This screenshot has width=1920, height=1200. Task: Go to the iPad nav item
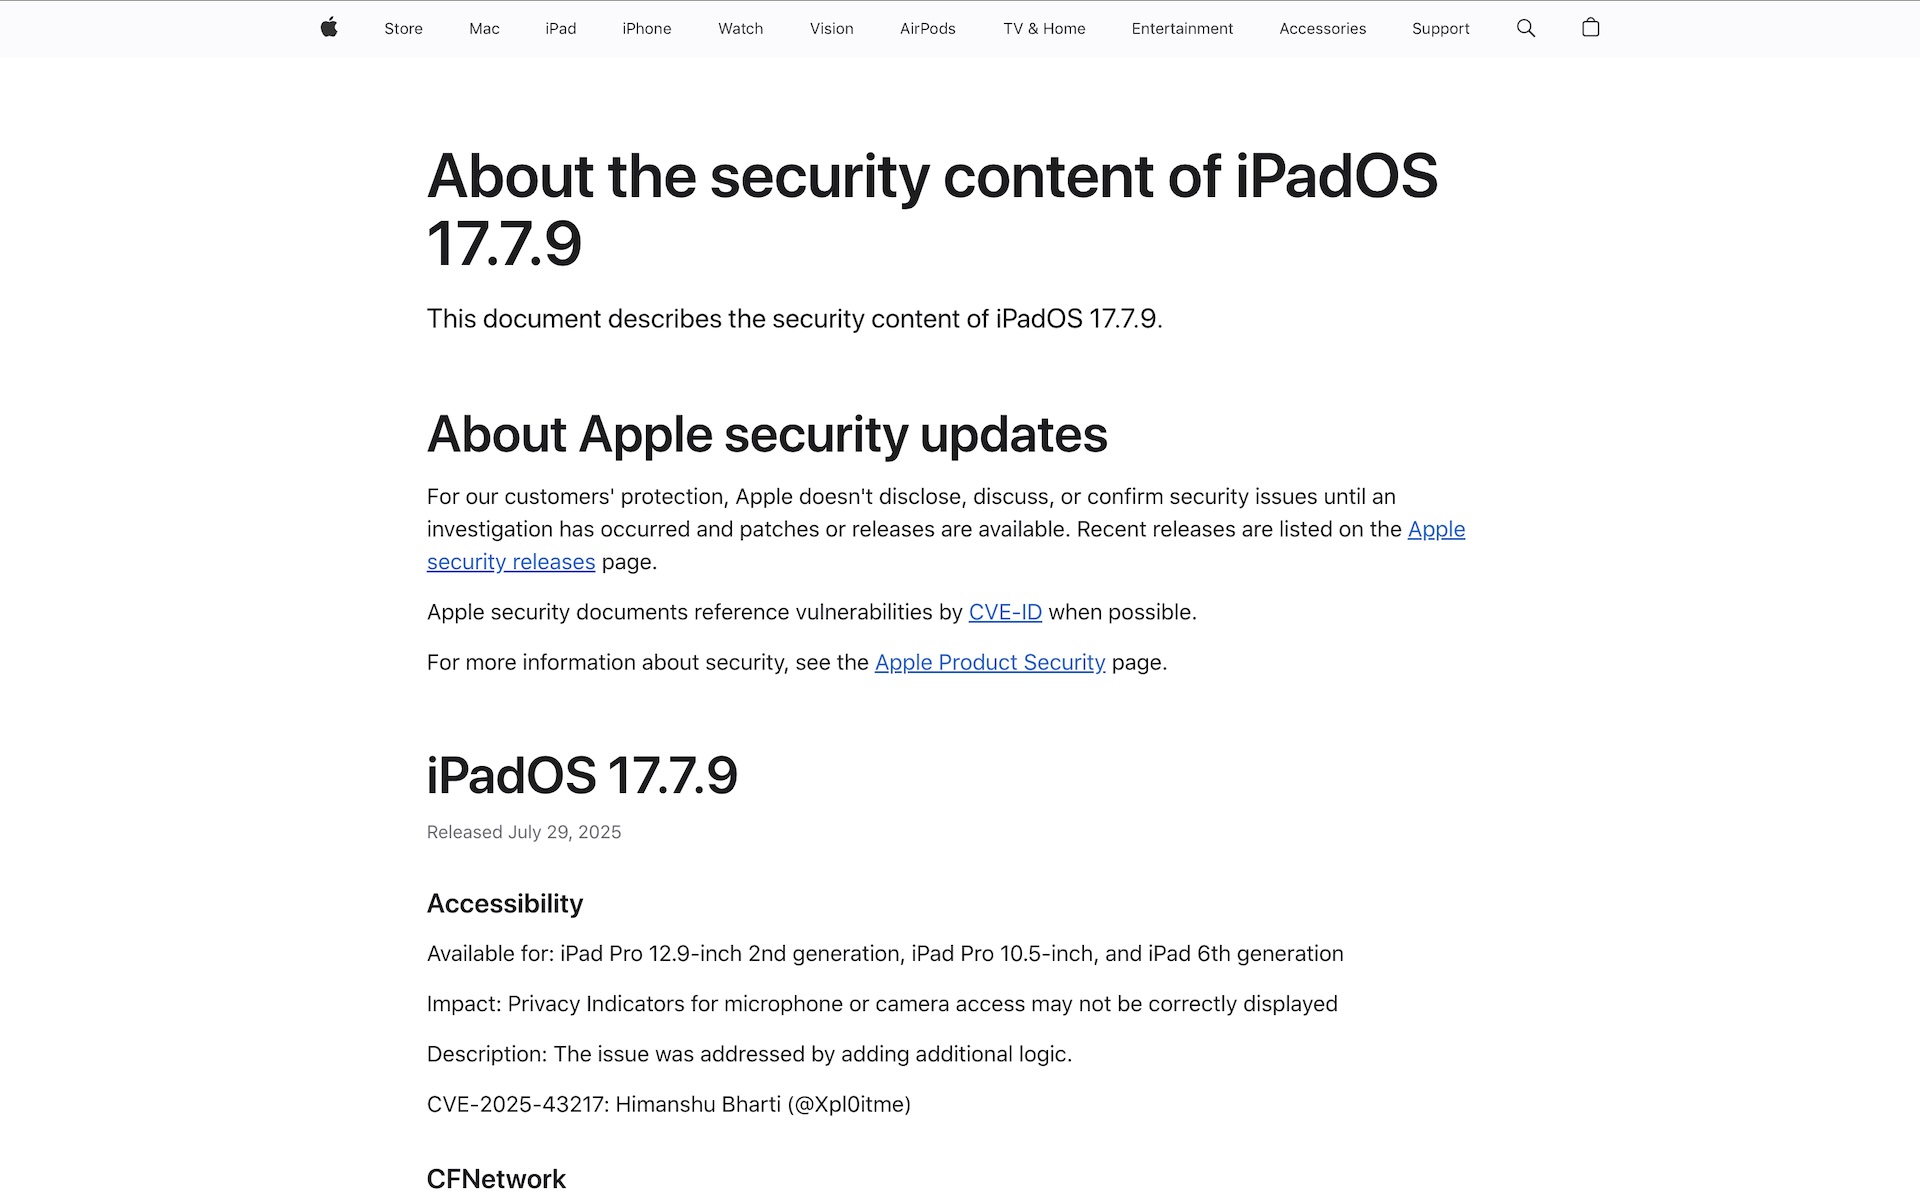[560, 29]
